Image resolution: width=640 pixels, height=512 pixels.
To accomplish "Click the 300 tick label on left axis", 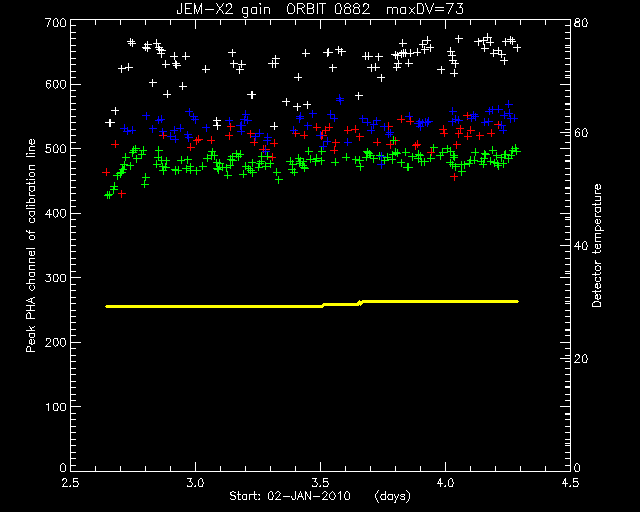I will pyautogui.click(x=56, y=278).
